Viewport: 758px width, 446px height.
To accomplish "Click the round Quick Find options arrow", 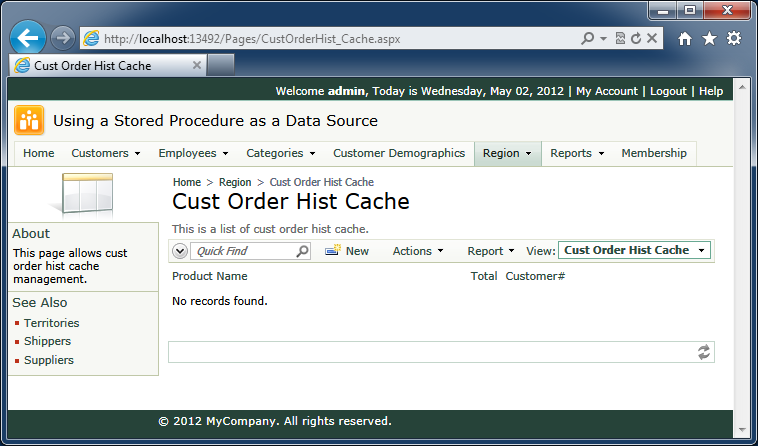I will click(x=180, y=251).
